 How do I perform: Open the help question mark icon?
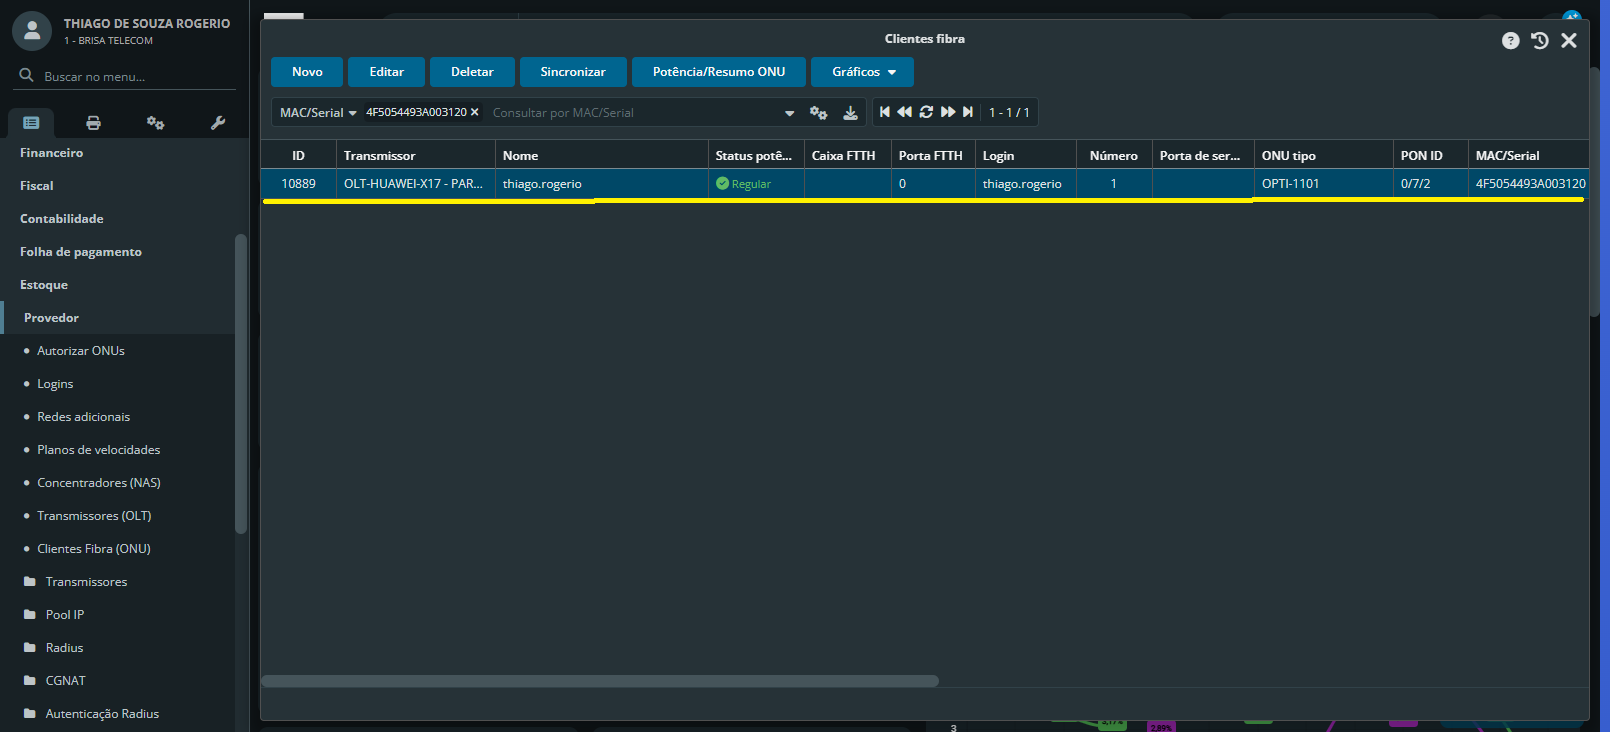(x=1510, y=41)
